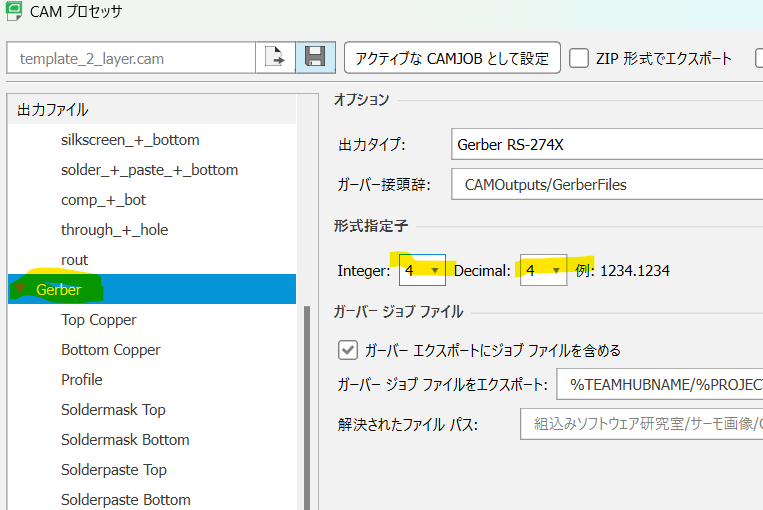The height and width of the screenshot is (510, 763).
Task: Click the template_2_layer.cam file name field
Action: coord(130,58)
